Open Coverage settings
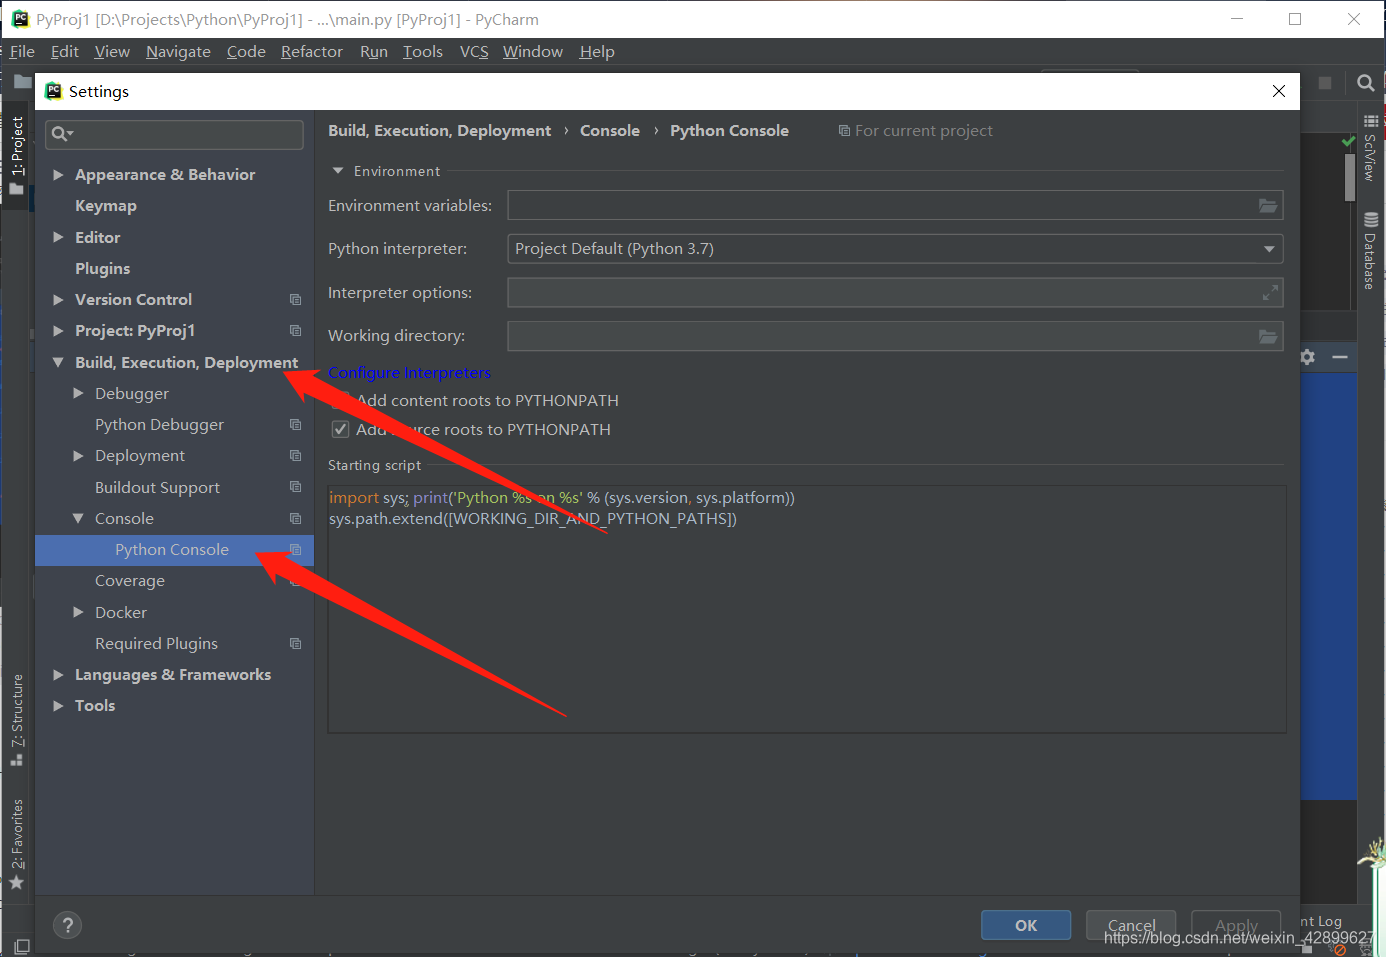The width and height of the screenshot is (1386, 957). [x=130, y=581]
